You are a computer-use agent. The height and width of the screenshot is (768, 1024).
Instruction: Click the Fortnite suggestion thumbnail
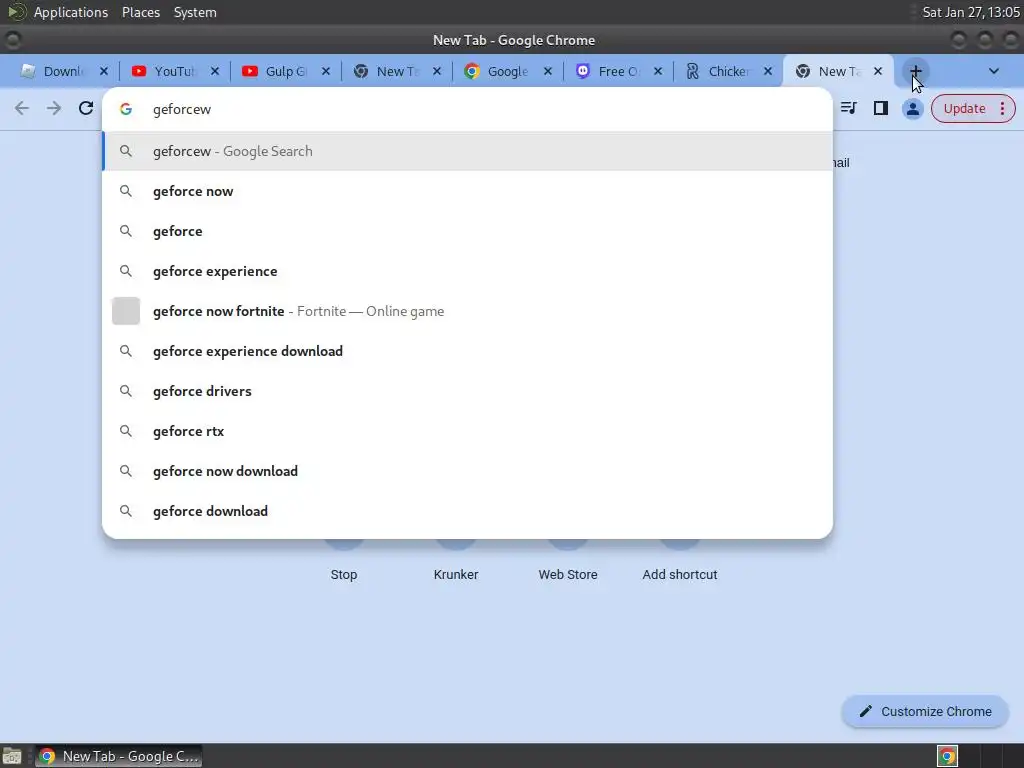click(x=126, y=311)
